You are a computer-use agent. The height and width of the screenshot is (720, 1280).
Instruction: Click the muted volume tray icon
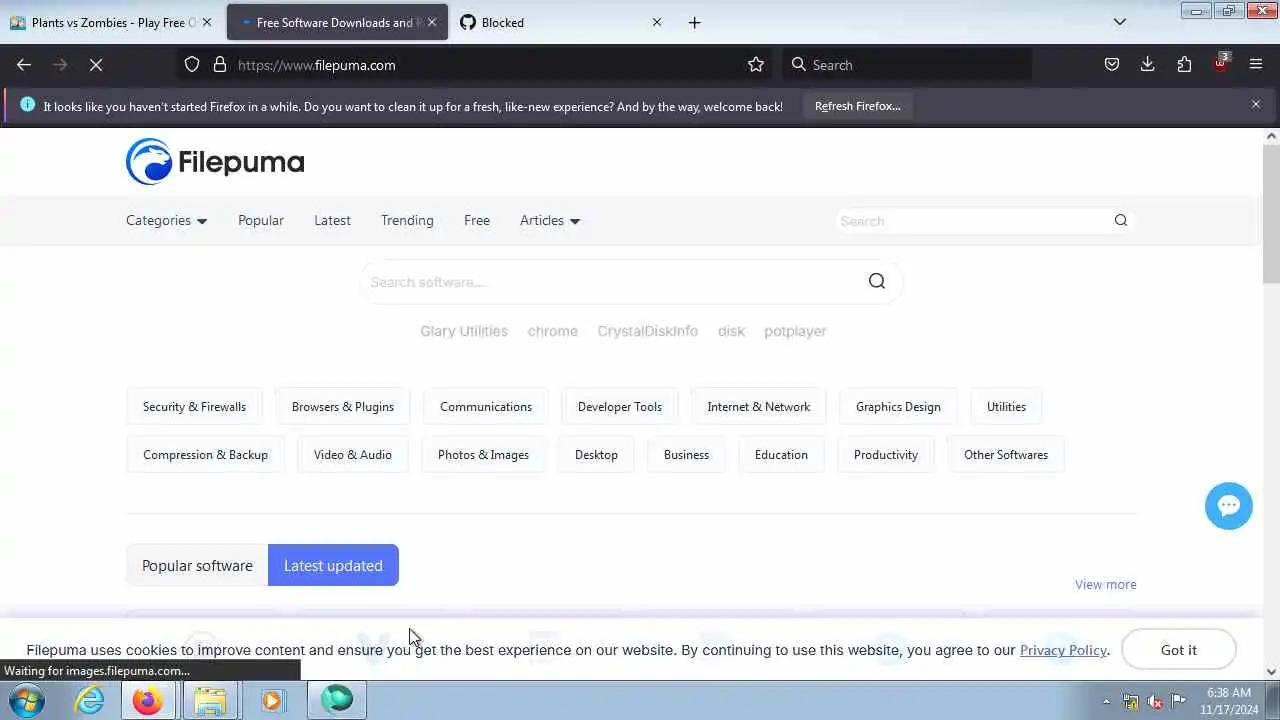tap(1155, 701)
